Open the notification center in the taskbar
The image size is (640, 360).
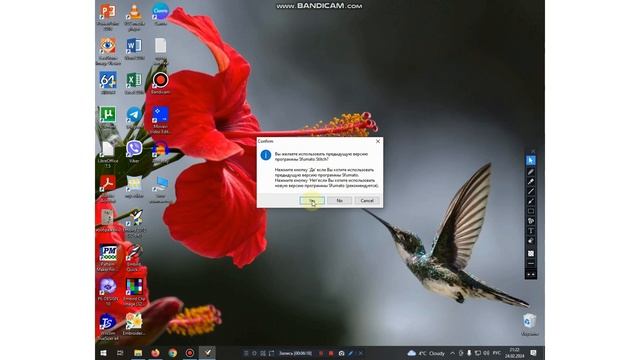tap(533, 353)
